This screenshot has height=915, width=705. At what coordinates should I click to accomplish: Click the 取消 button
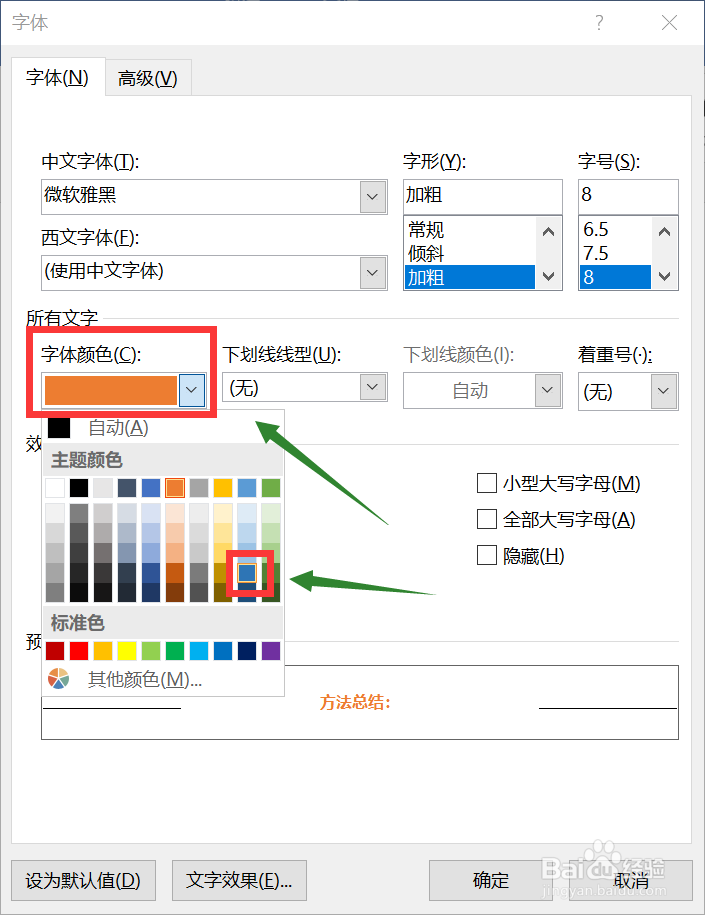tap(631, 880)
